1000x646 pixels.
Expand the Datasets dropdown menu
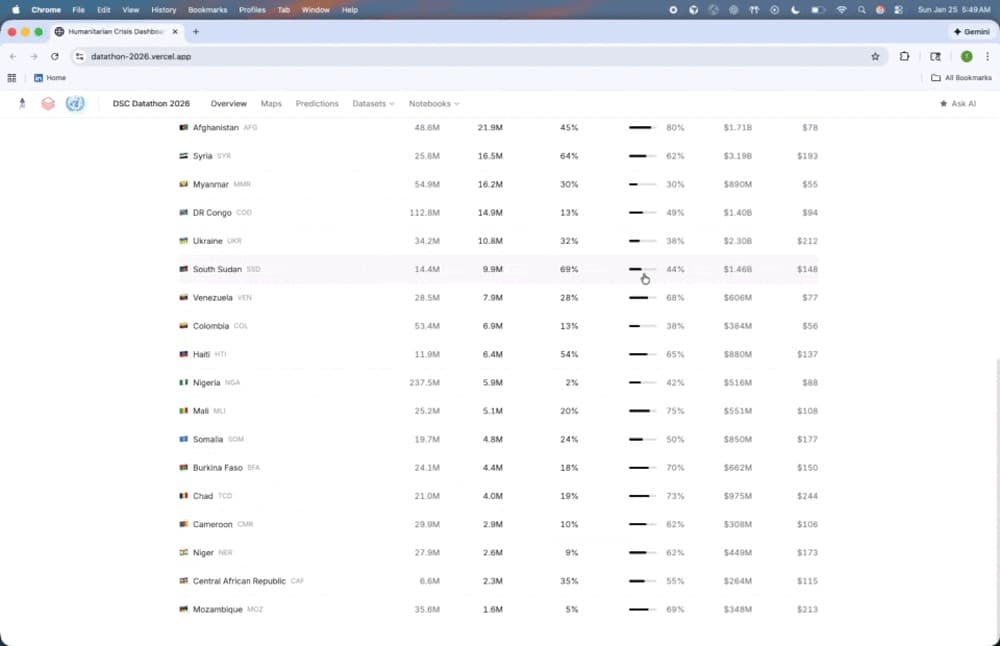click(373, 103)
